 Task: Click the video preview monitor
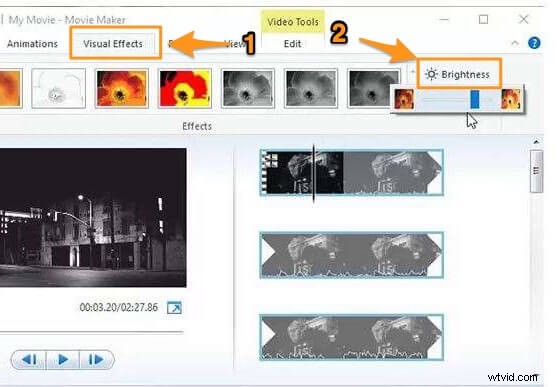click(x=93, y=217)
